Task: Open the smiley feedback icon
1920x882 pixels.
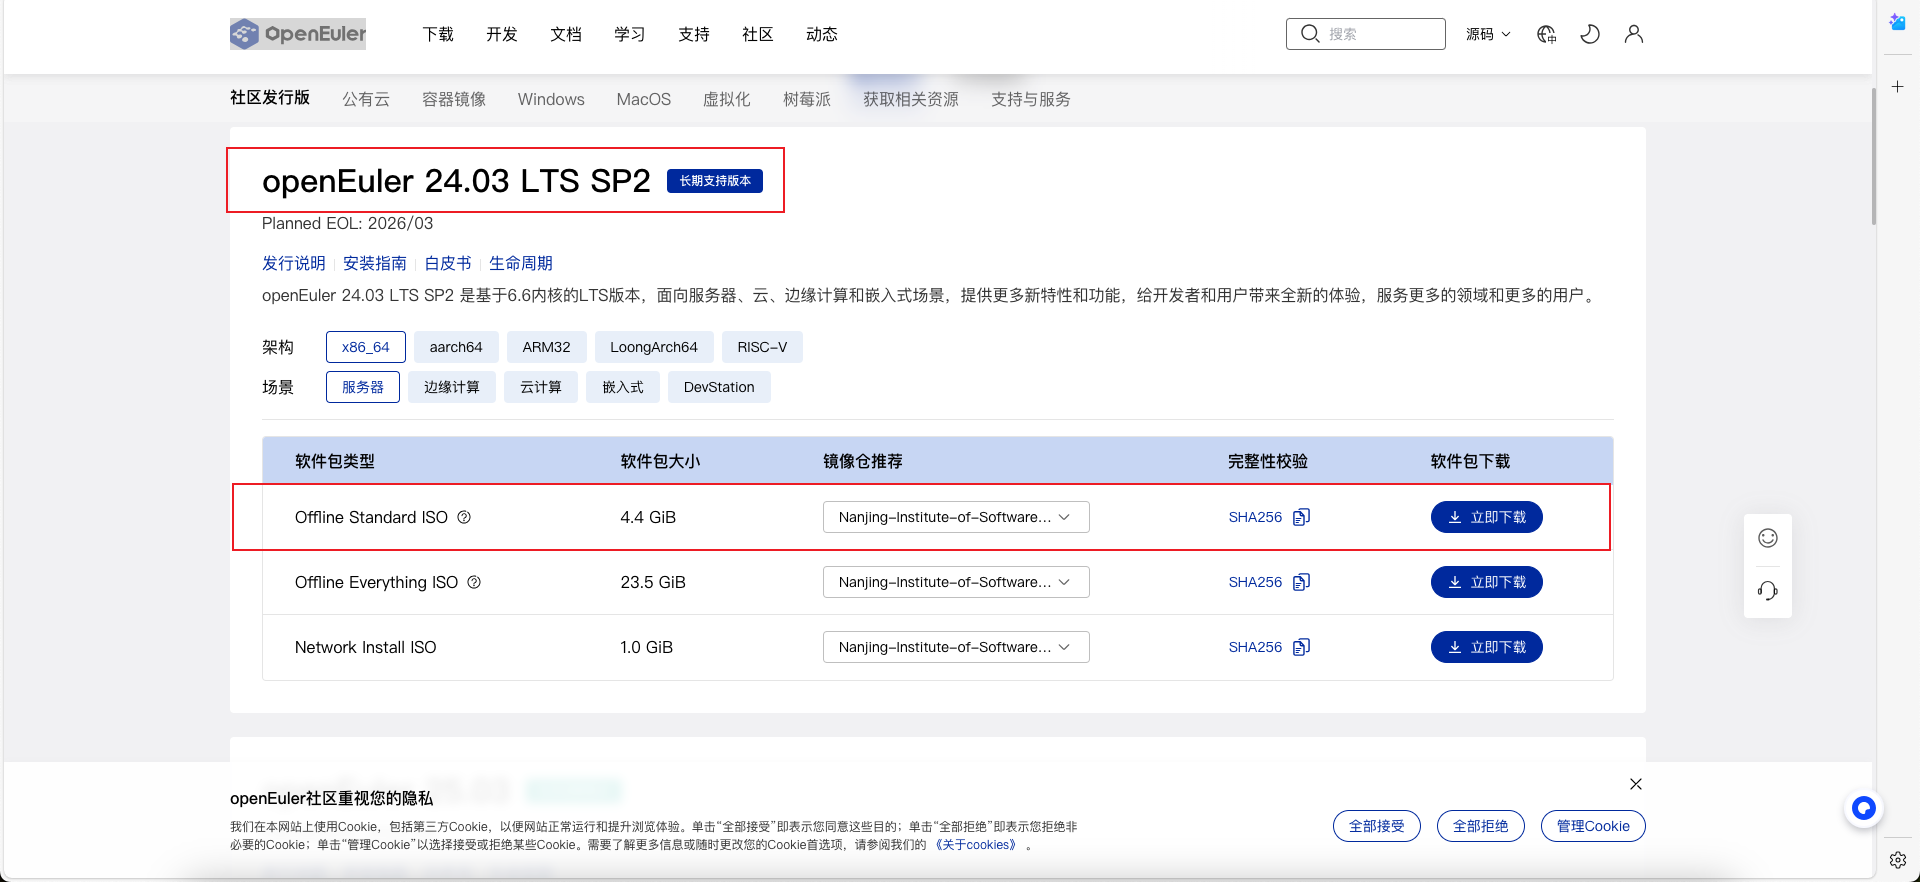Action: [x=1768, y=538]
